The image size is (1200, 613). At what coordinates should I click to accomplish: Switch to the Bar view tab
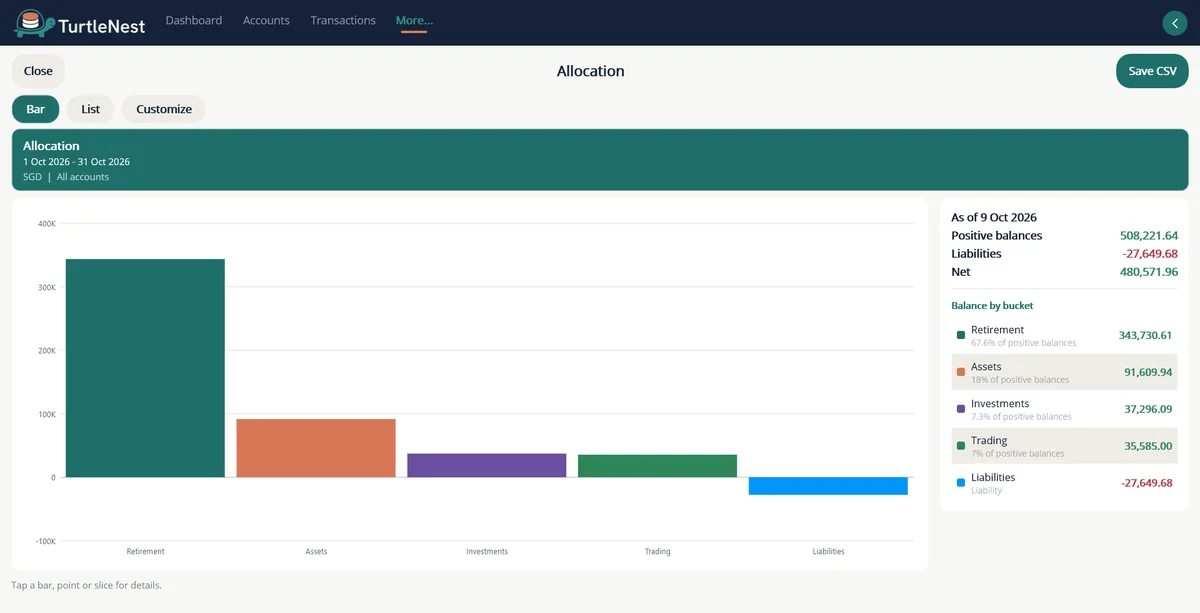(35, 109)
